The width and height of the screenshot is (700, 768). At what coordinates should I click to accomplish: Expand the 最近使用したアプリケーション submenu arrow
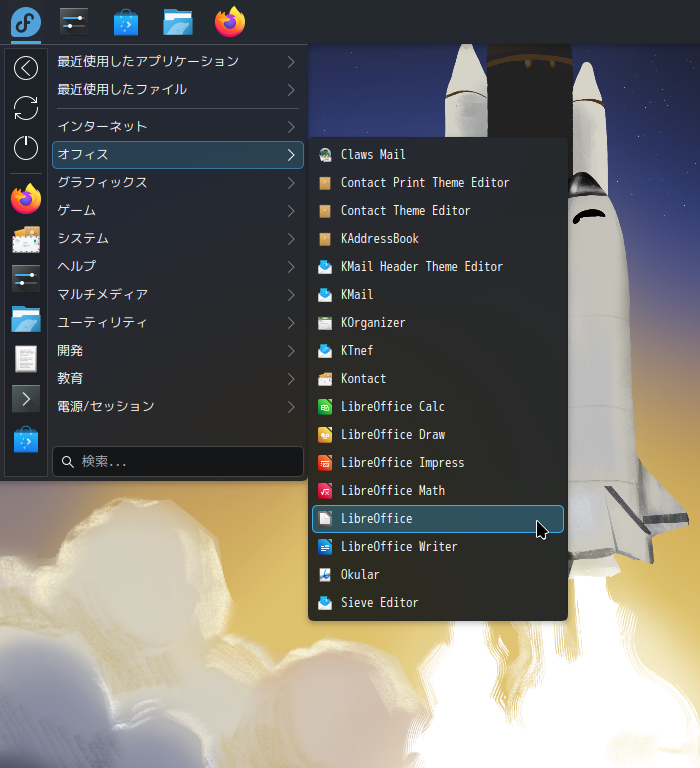pyautogui.click(x=291, y=62)
